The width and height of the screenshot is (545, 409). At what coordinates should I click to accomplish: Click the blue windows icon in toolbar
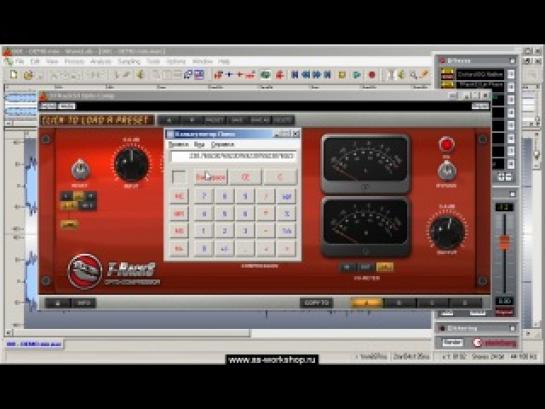188,74
